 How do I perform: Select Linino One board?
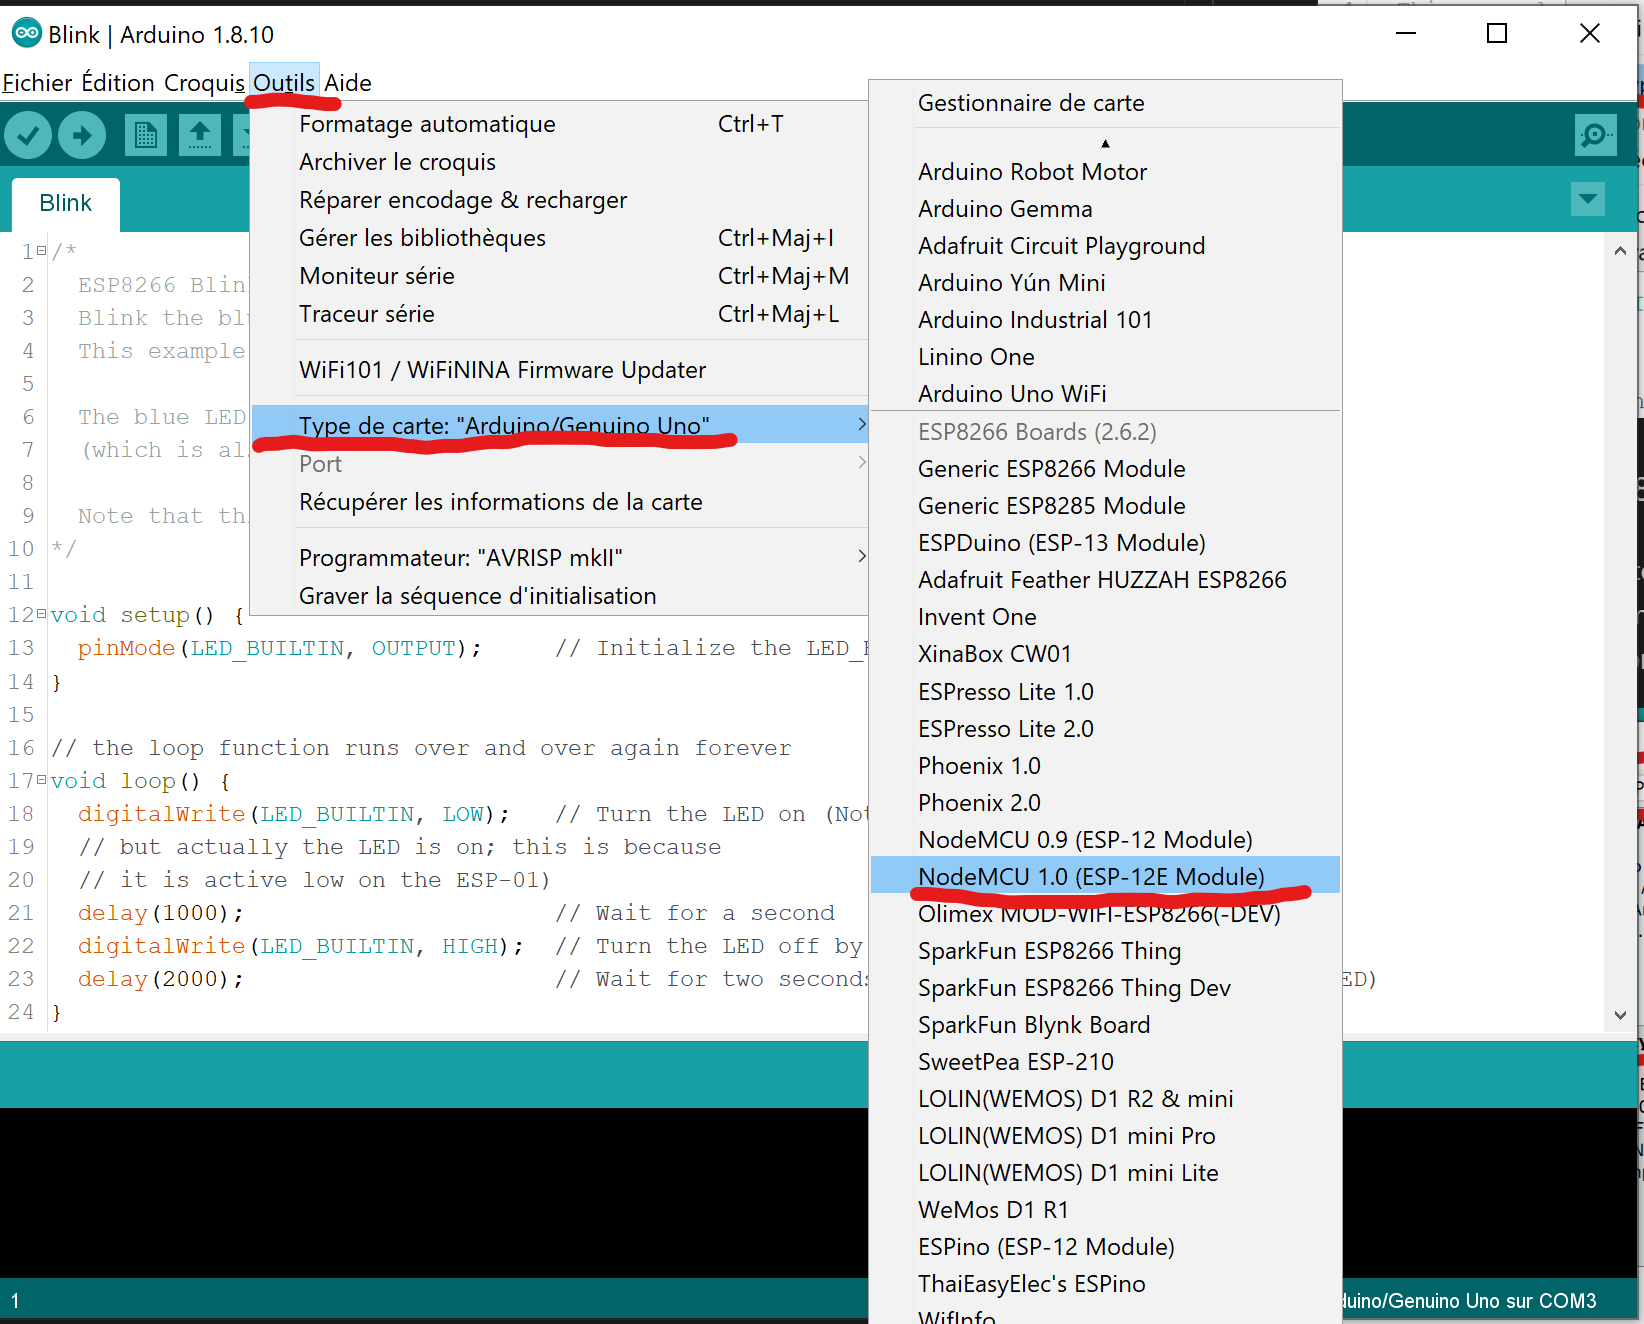(1105, 357)
